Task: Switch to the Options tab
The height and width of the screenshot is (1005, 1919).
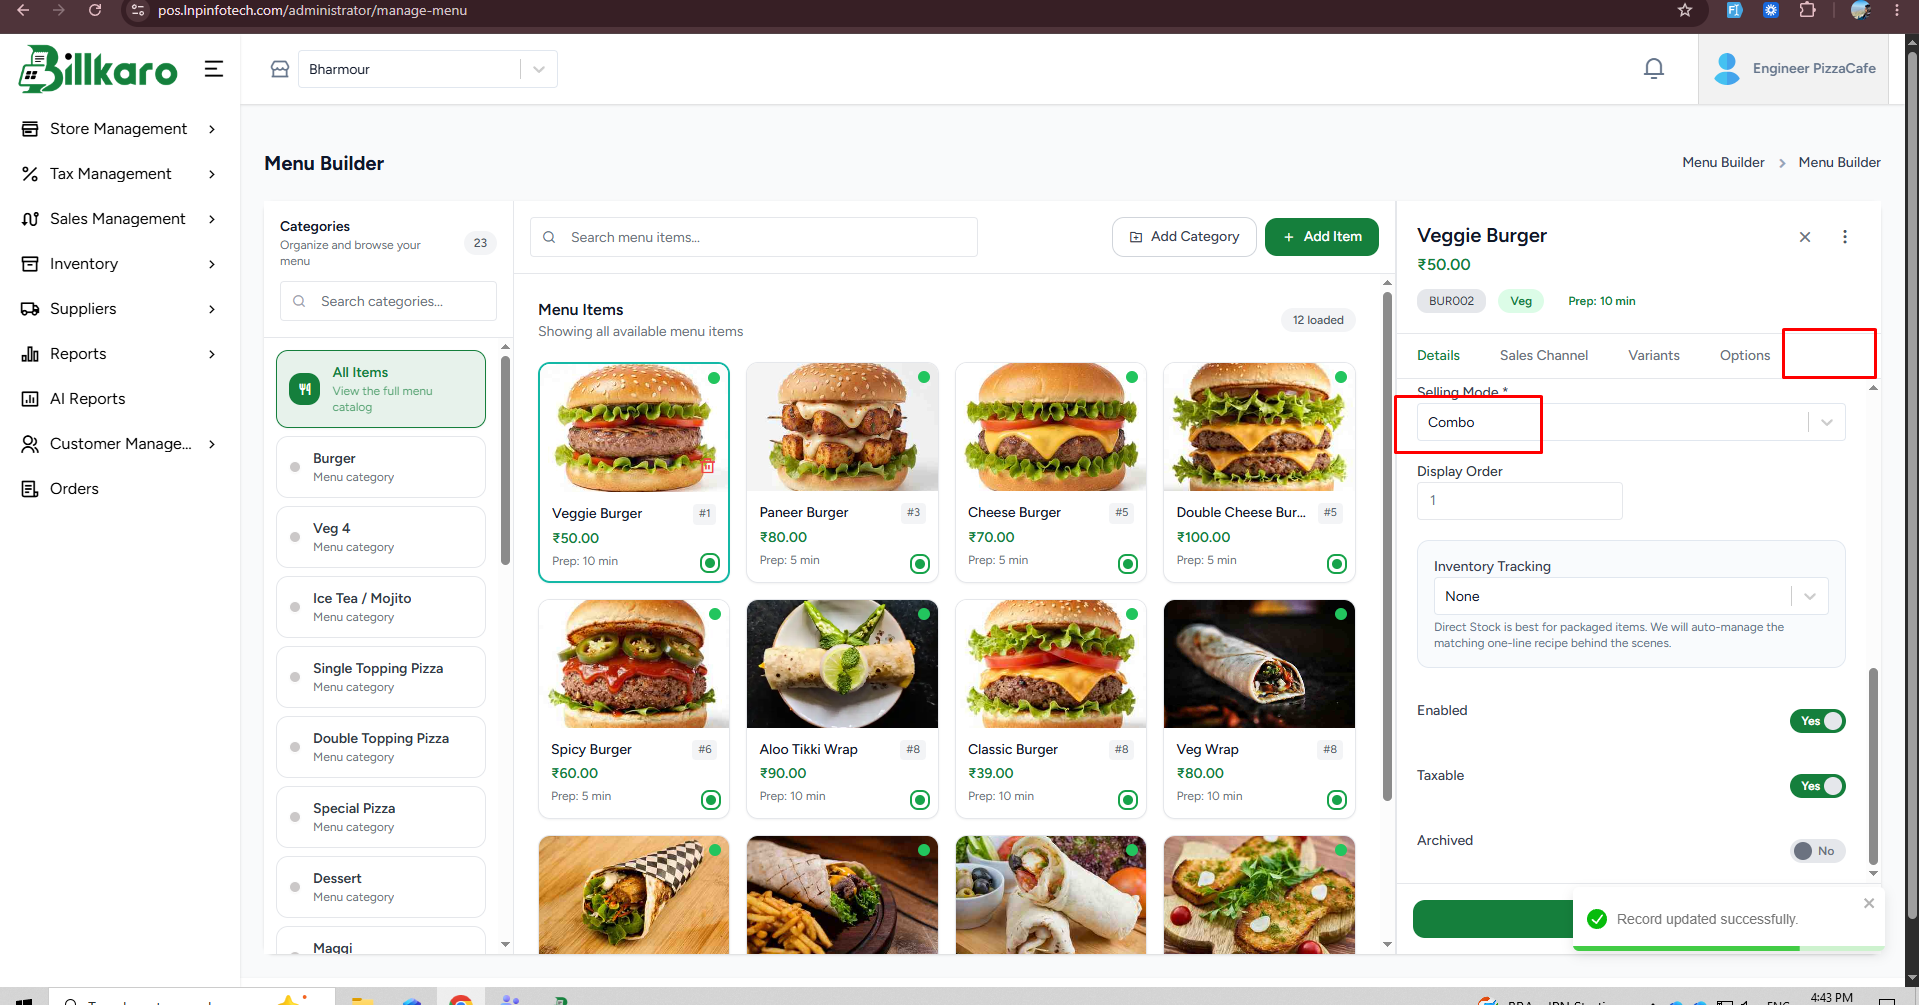Action: pyautogui.click(x=1745, y=355)
